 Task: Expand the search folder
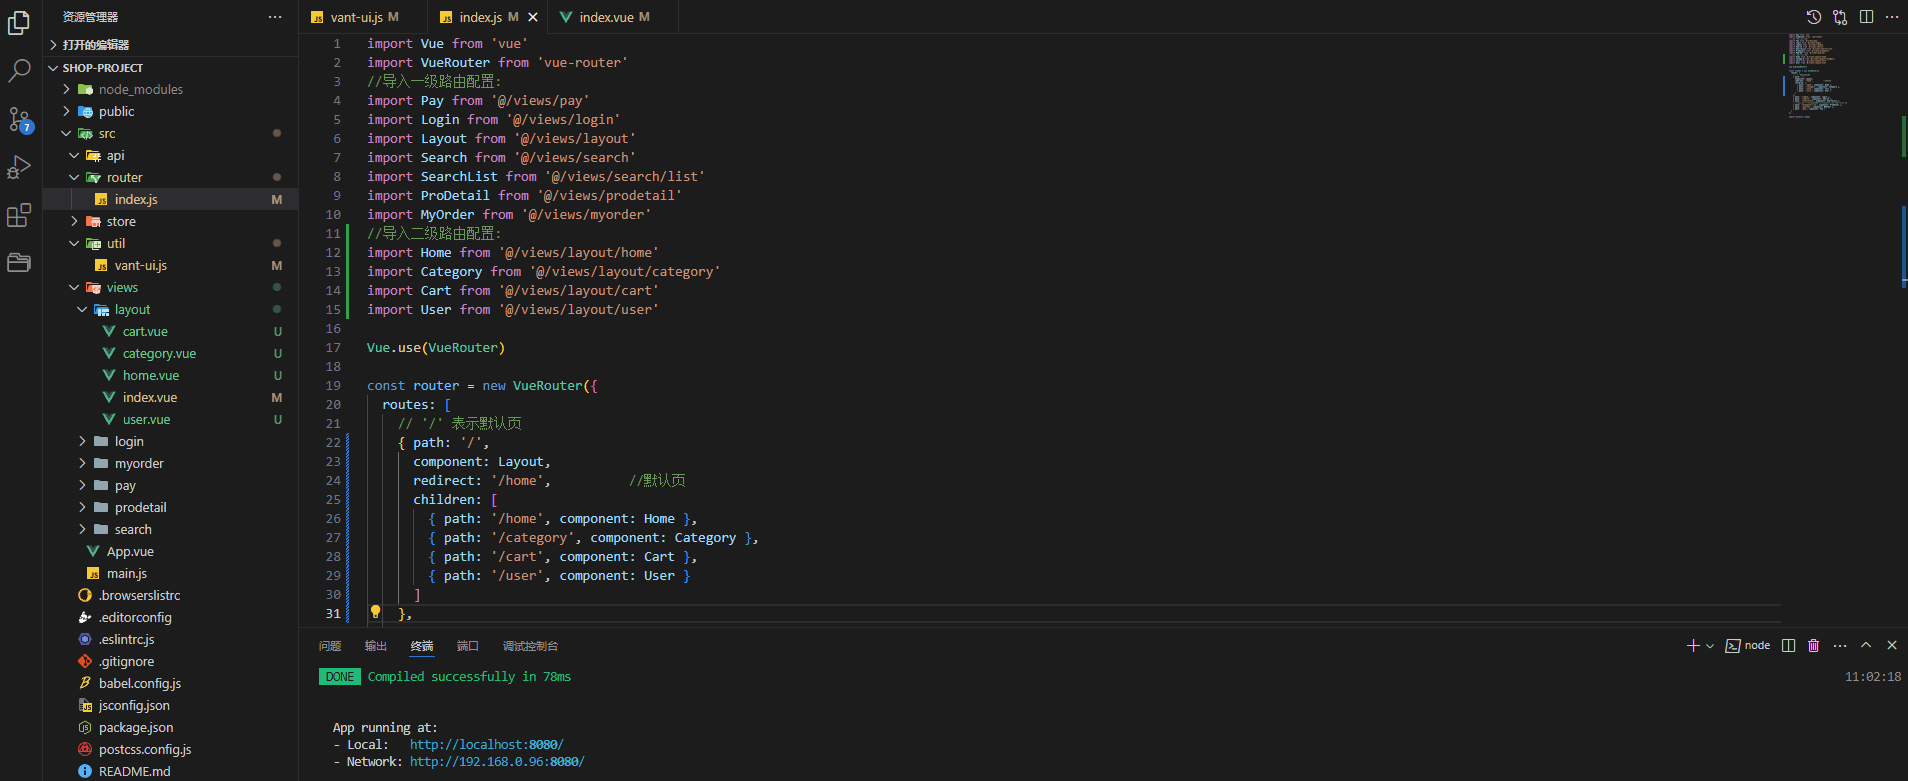coord(171,530)
